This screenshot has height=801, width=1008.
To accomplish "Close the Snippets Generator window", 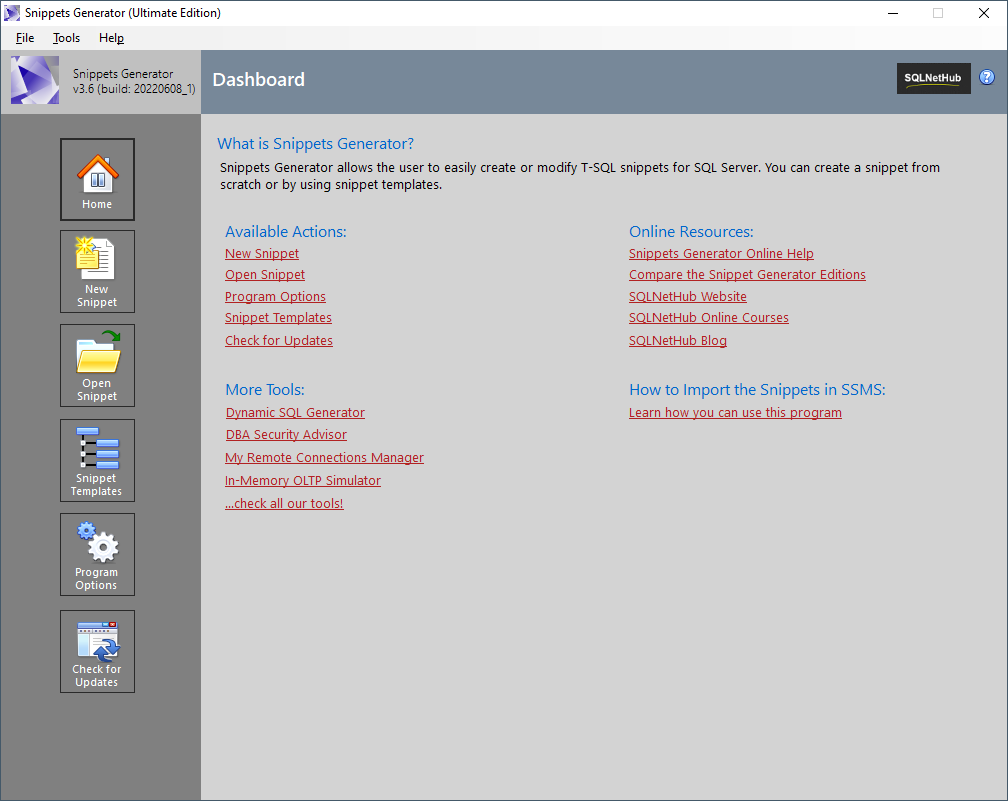I will [x=984, y=13].
